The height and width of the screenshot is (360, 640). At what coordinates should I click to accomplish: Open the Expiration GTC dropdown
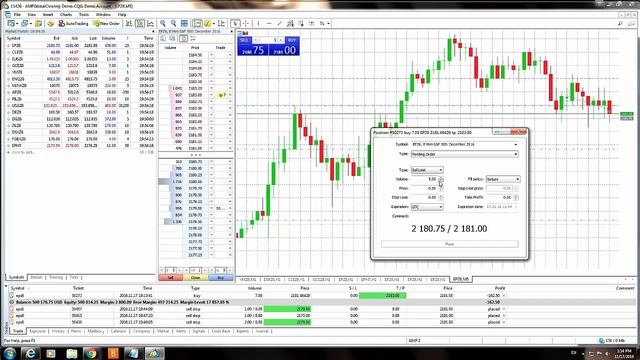pyautogui.click(x=427, y=207)
